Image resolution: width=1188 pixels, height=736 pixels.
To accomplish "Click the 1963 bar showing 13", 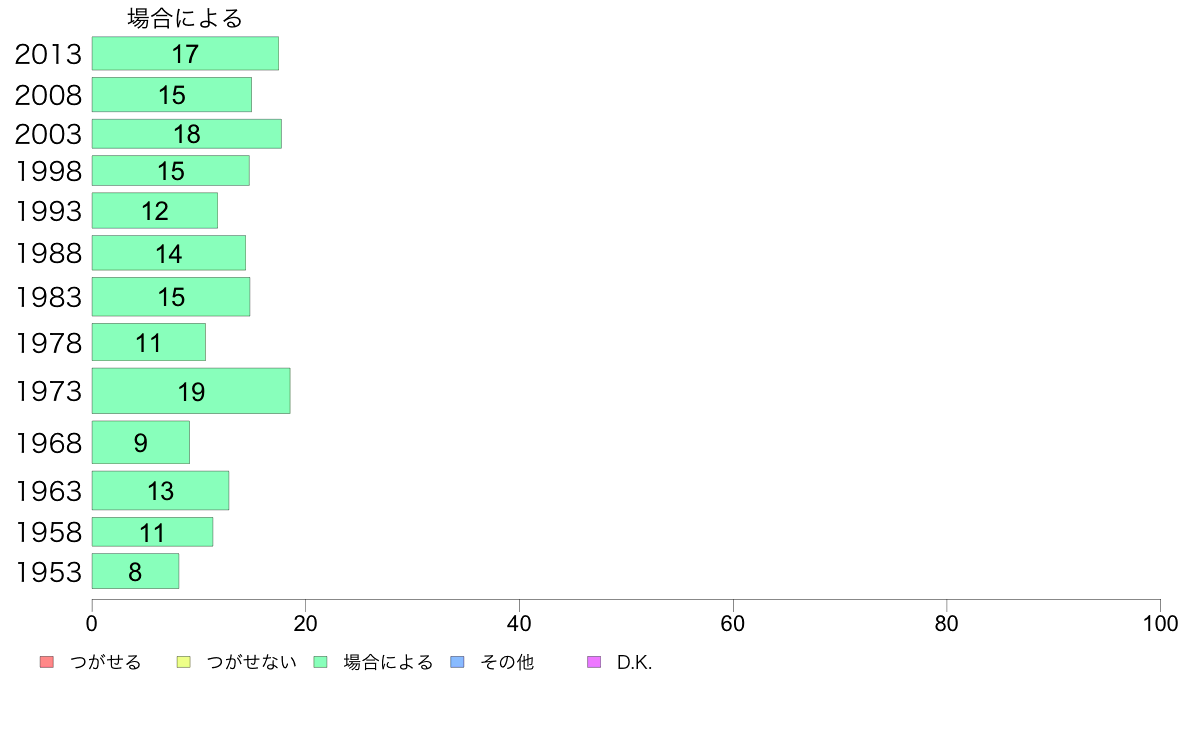I will pyautogui.click(x=161, y=490).
